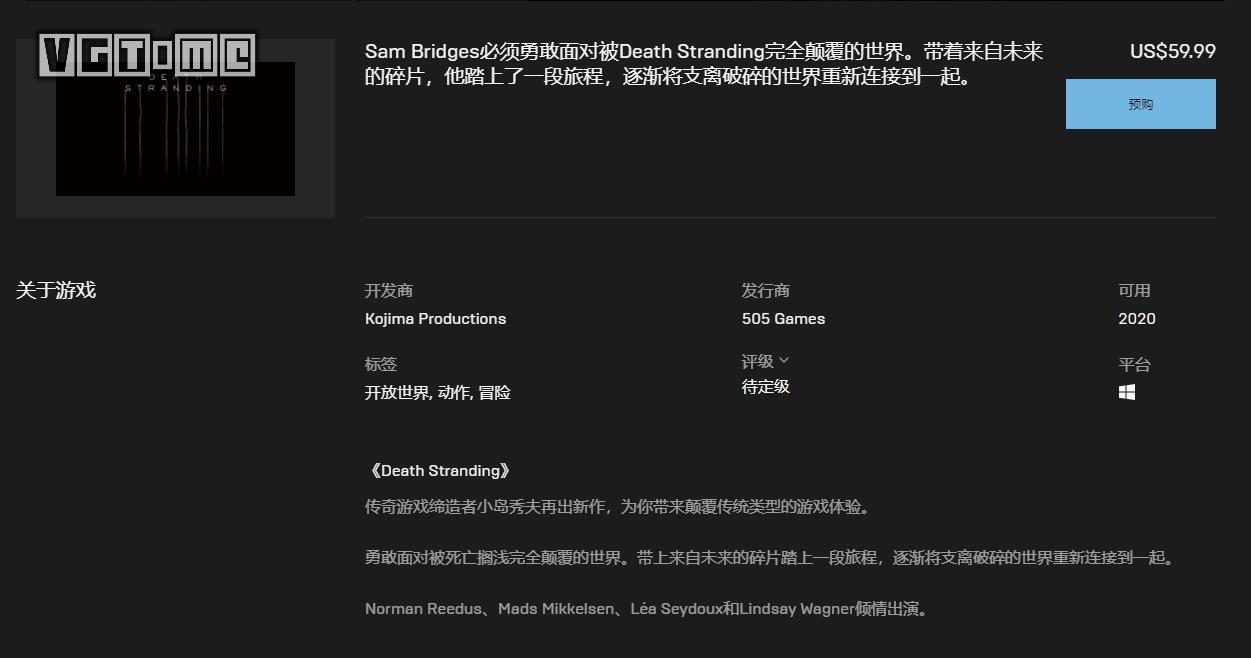
Task: Click the sentence about 小岛秀夫
Action: click(618, 507)
